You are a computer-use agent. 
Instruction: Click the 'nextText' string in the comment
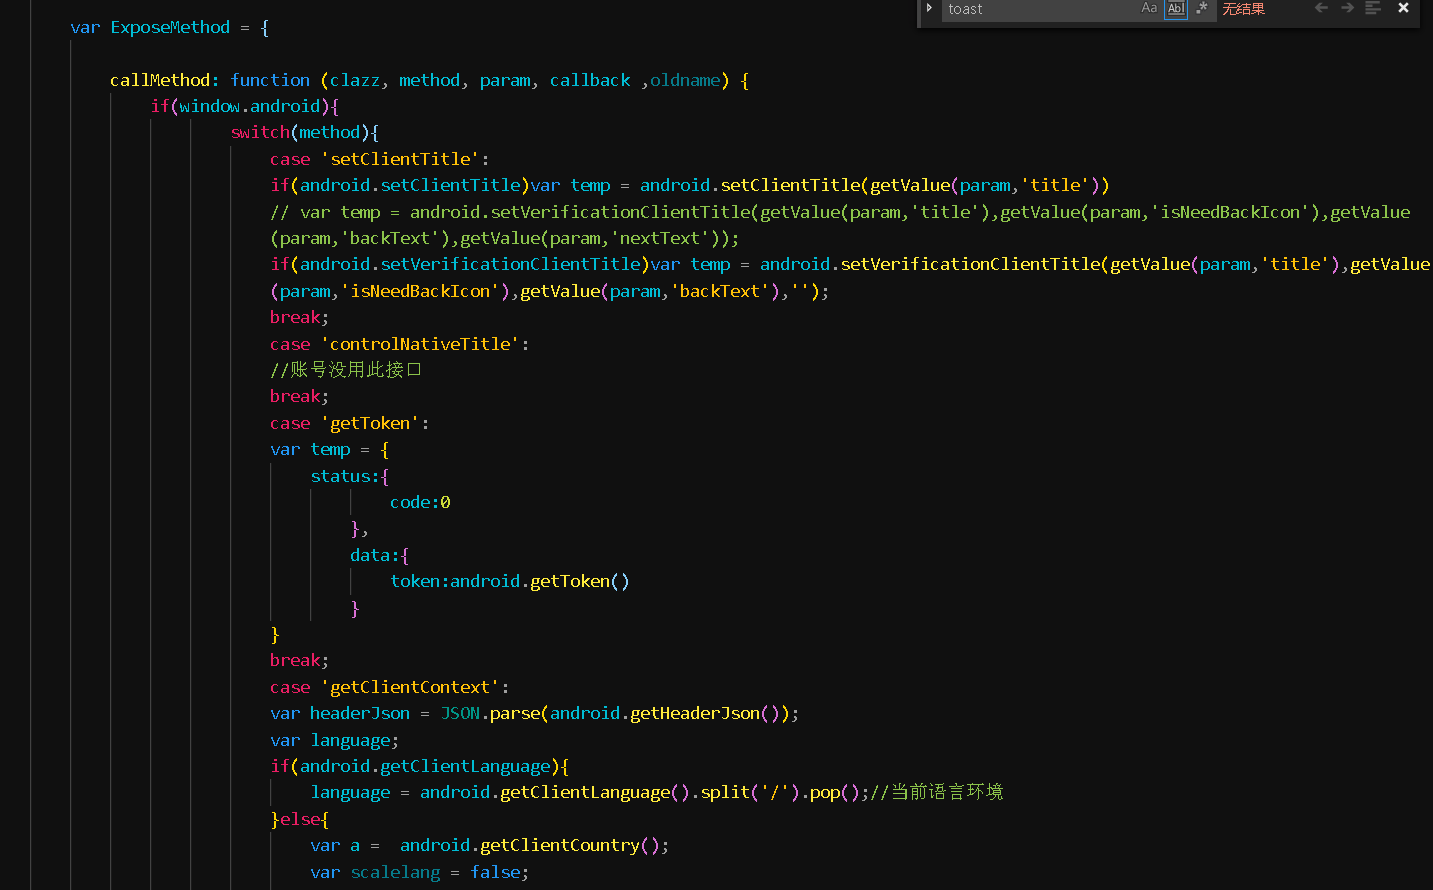(x=660, y=238)
